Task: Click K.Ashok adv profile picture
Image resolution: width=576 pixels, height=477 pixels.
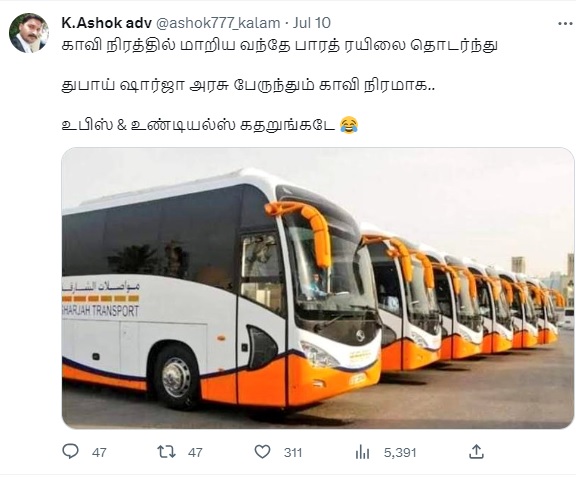Action: (x=29, y=33)
